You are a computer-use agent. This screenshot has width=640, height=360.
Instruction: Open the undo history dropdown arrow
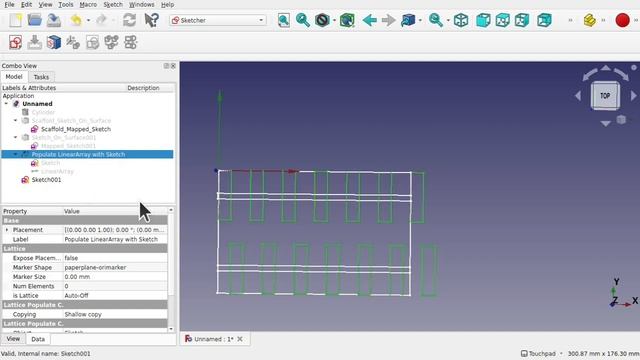pos(88,20)
